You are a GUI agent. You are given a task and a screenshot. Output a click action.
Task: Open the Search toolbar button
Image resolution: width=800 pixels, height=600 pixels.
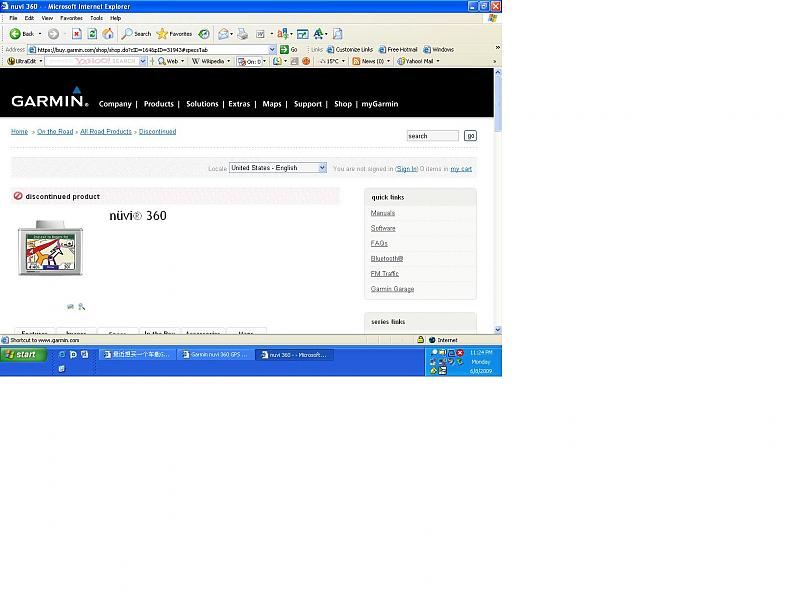[136, 34]
